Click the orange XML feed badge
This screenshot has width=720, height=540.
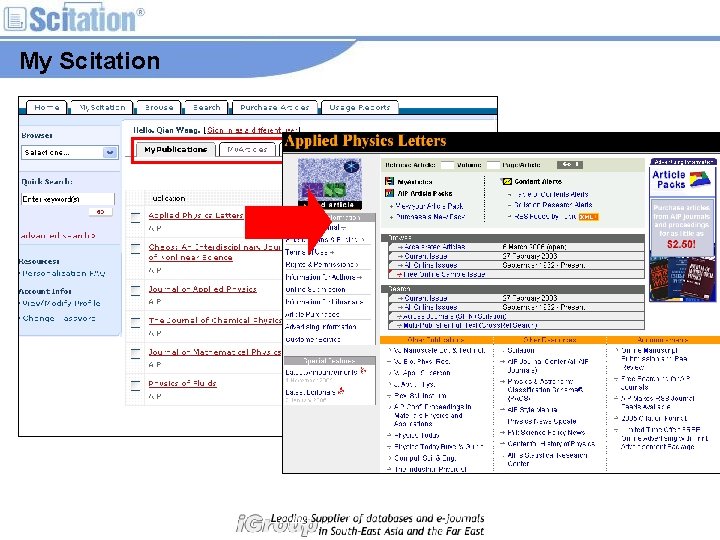[x=588, y=217]
